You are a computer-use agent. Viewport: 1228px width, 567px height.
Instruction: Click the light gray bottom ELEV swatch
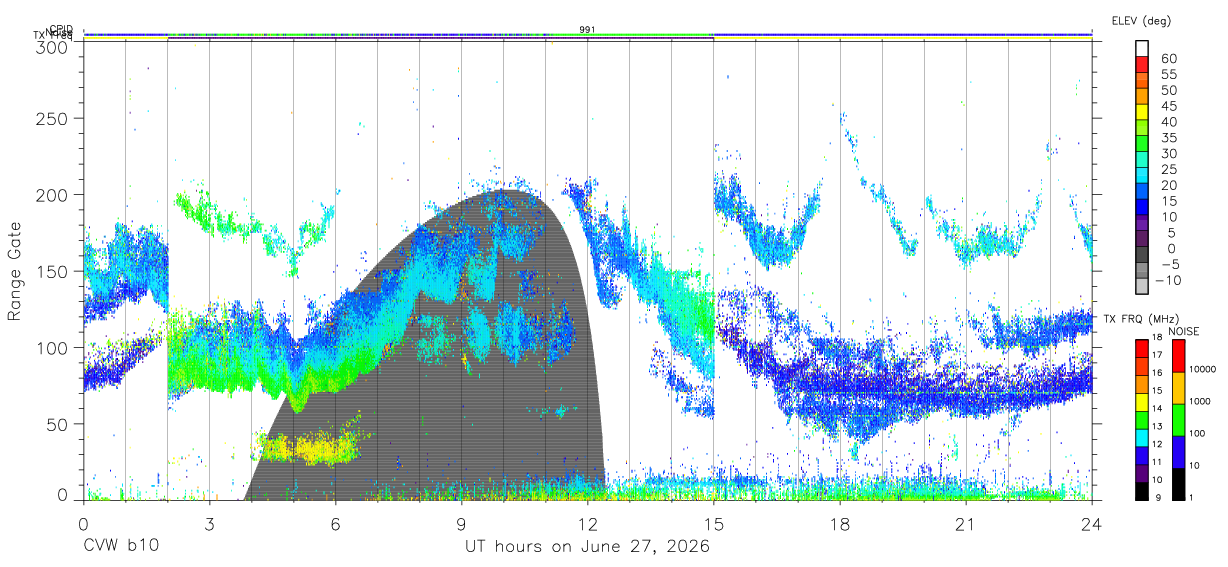coord(1143,287)
